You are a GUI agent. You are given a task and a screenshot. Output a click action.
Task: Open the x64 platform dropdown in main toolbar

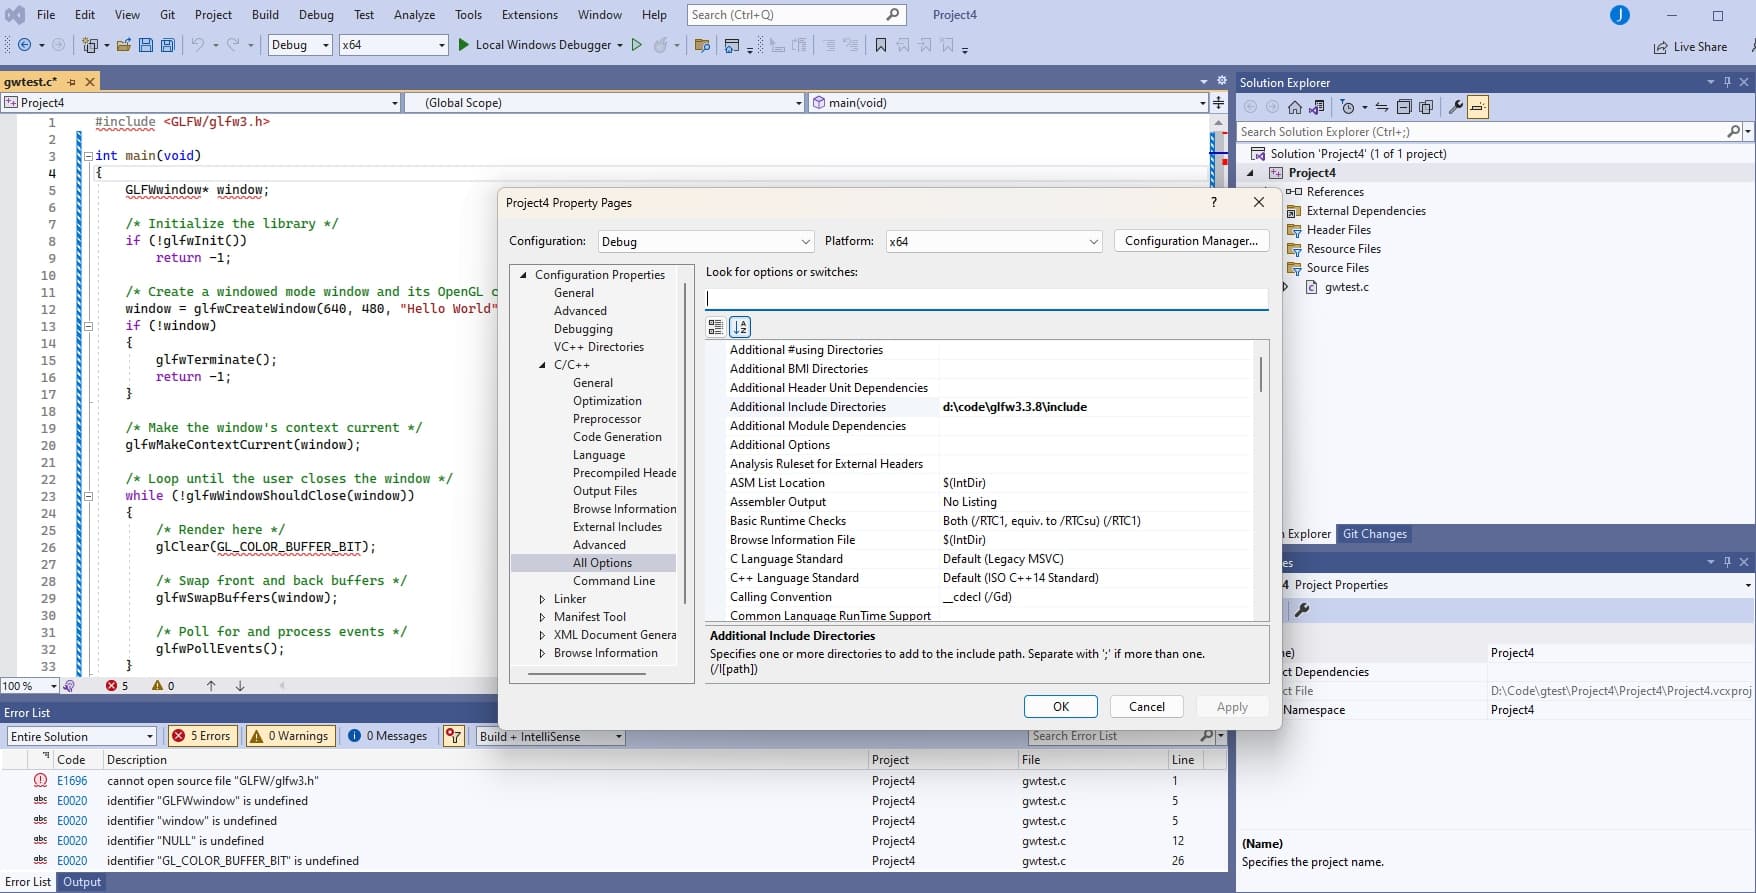click(x=393, y=45)
